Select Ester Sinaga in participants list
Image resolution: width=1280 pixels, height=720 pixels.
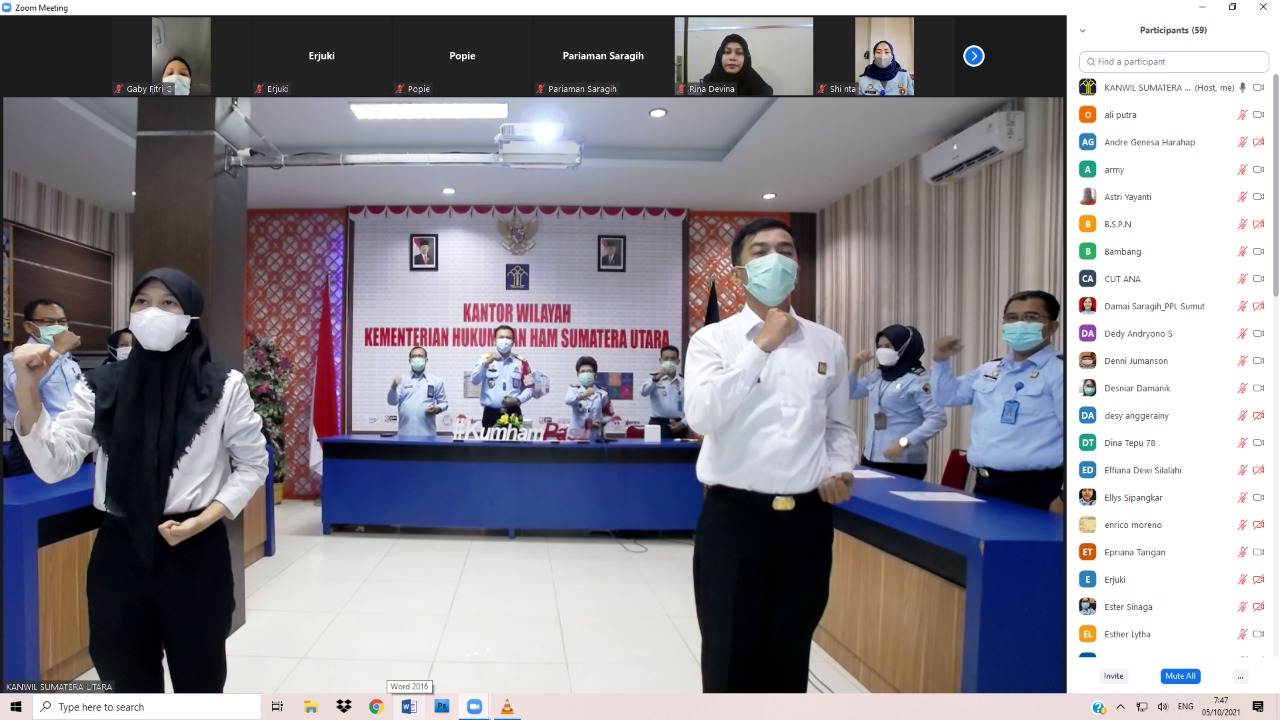coord(1128,607)
